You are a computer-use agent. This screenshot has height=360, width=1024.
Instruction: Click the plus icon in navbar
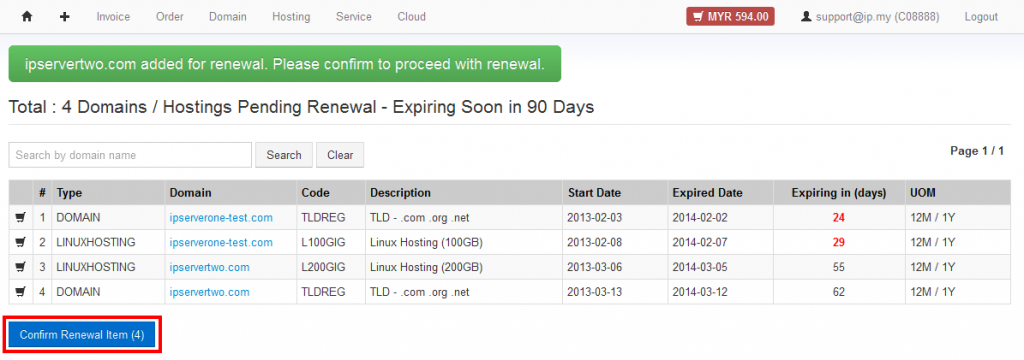pyautogui.click(x=64, y=17)
